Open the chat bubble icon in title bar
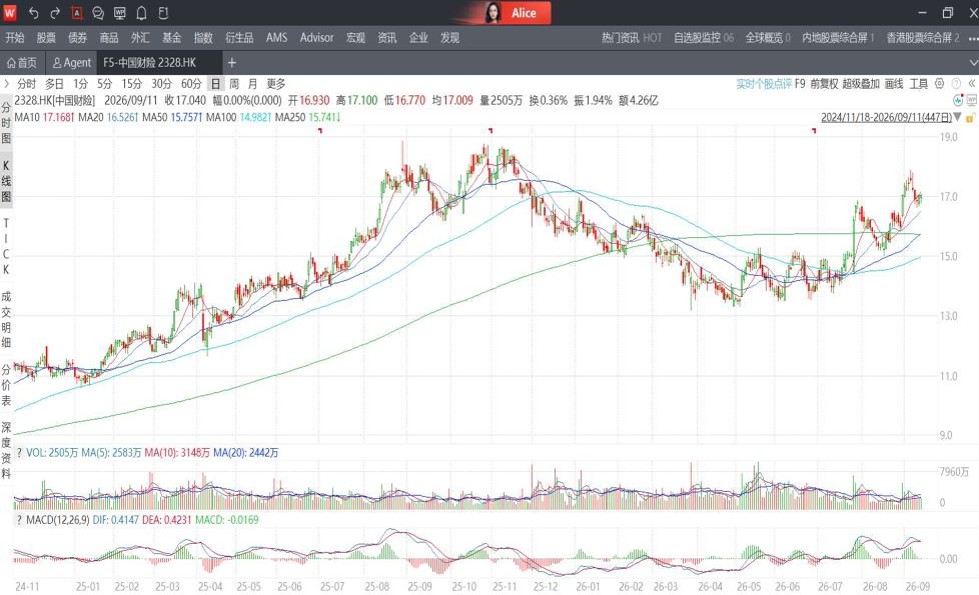 (98, 12)
